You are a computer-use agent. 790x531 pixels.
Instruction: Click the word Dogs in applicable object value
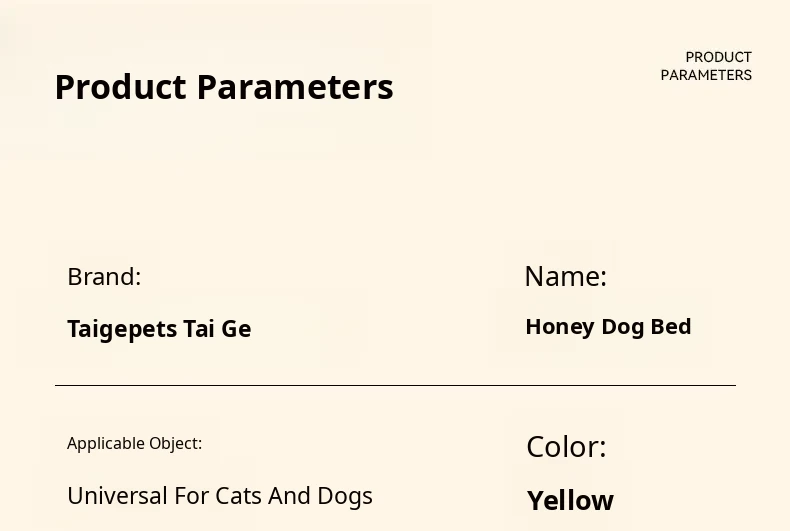344,496
